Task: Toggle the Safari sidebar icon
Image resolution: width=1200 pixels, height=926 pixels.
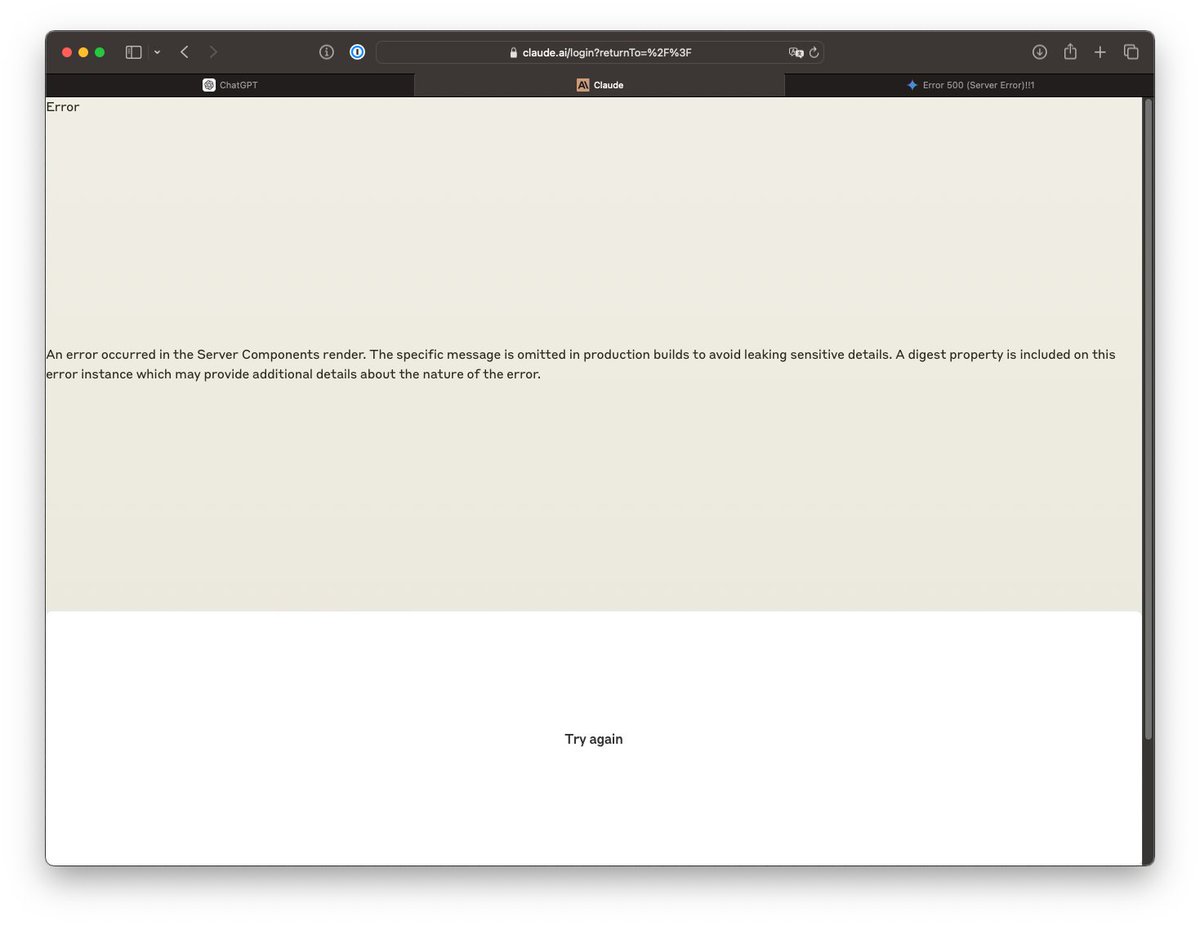Action: (x=133, y=52)
